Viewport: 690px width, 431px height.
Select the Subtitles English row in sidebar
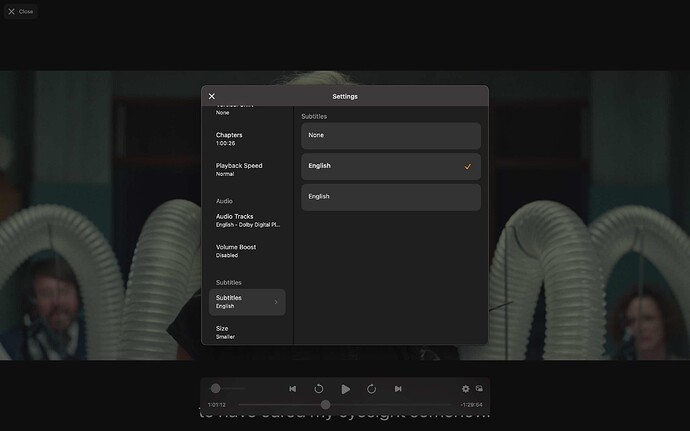coord(247,302)
